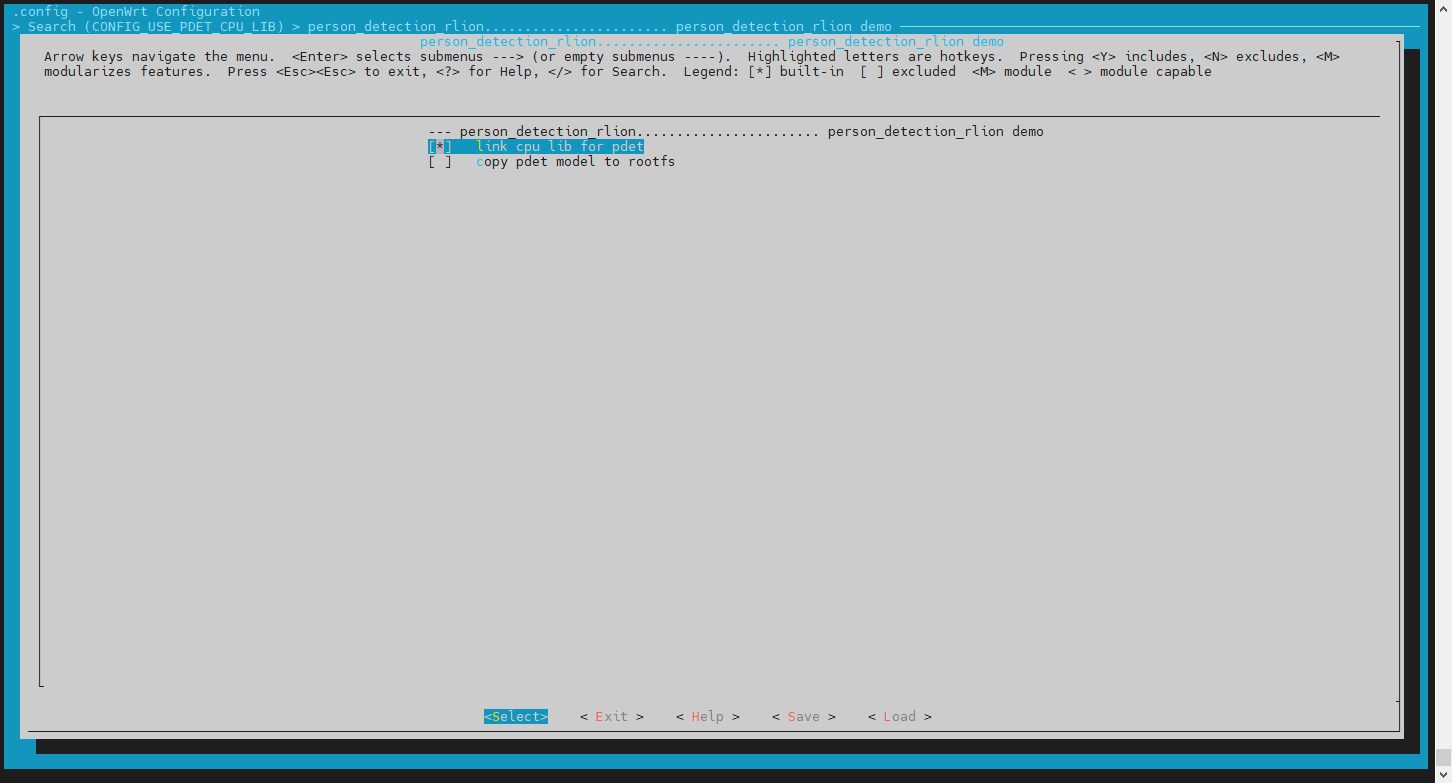Viewport: 1452px width, 783px height.
Task: Click the terminal scrollbar thumb
Action: click(1443, 757)
